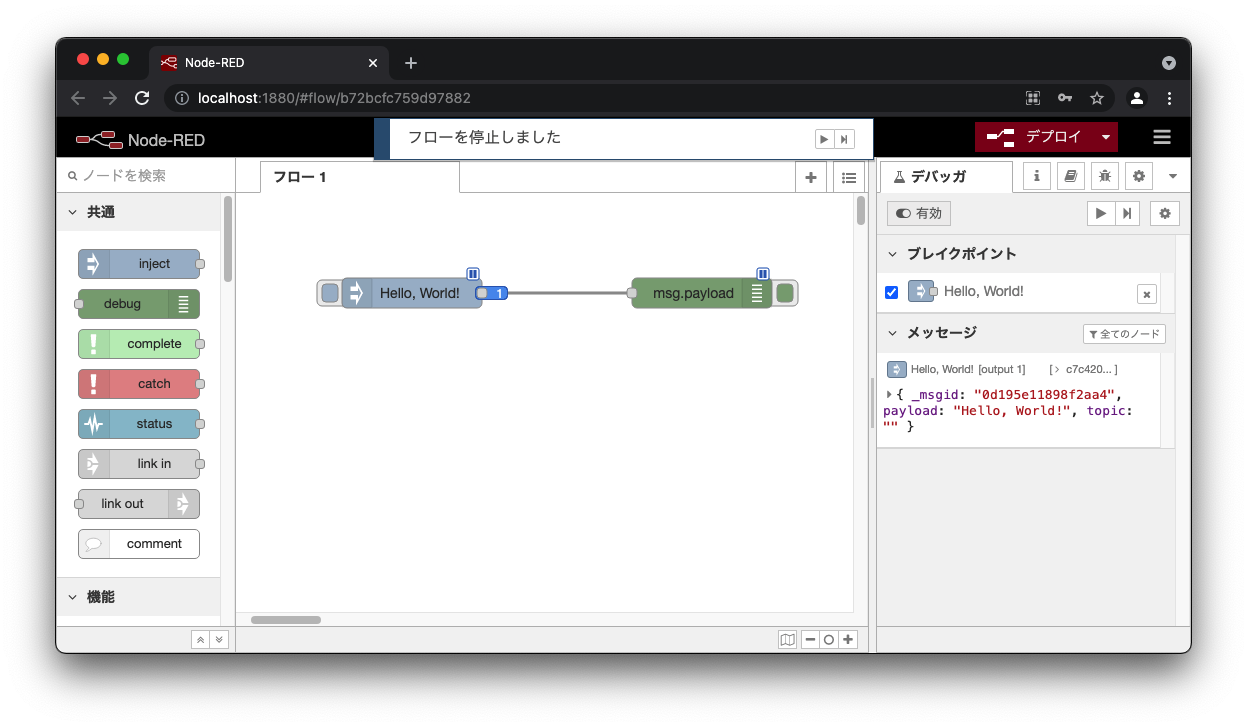This screenshot has height=727, width=1247.
Task: Search nodes in the palette filter field
Action: [145, 175]
